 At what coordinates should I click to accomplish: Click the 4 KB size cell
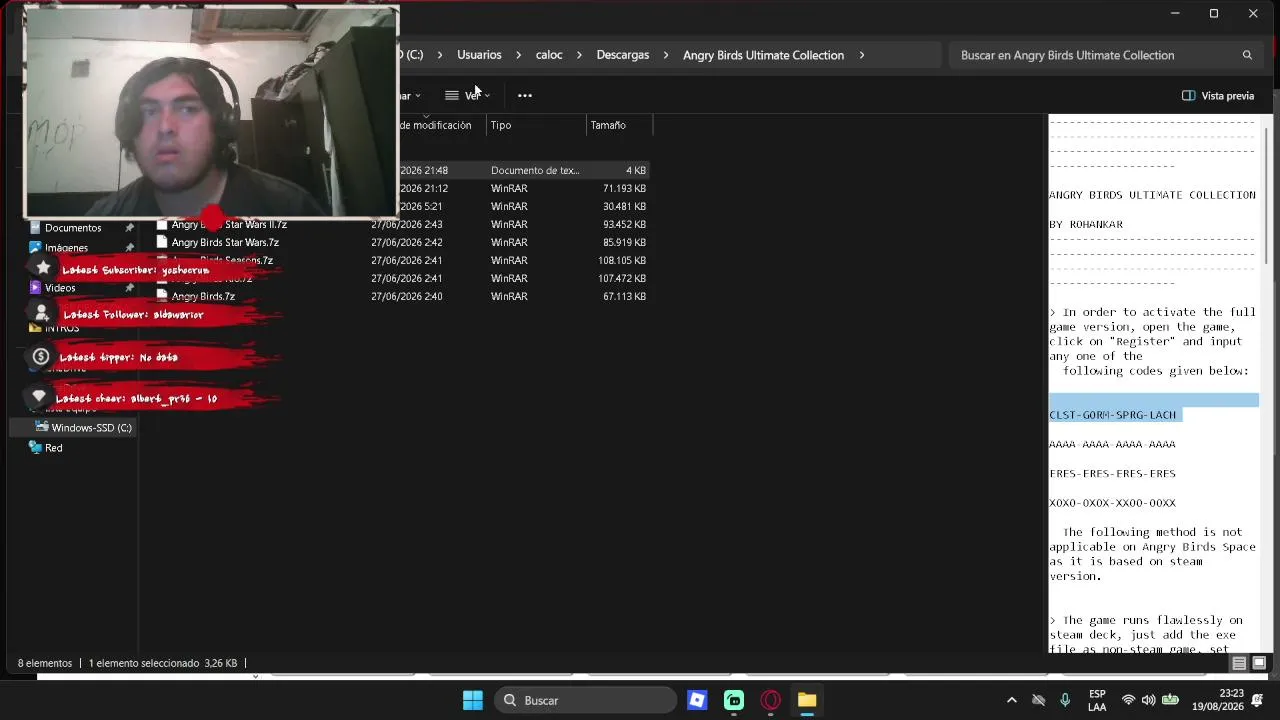pos(635,170)
